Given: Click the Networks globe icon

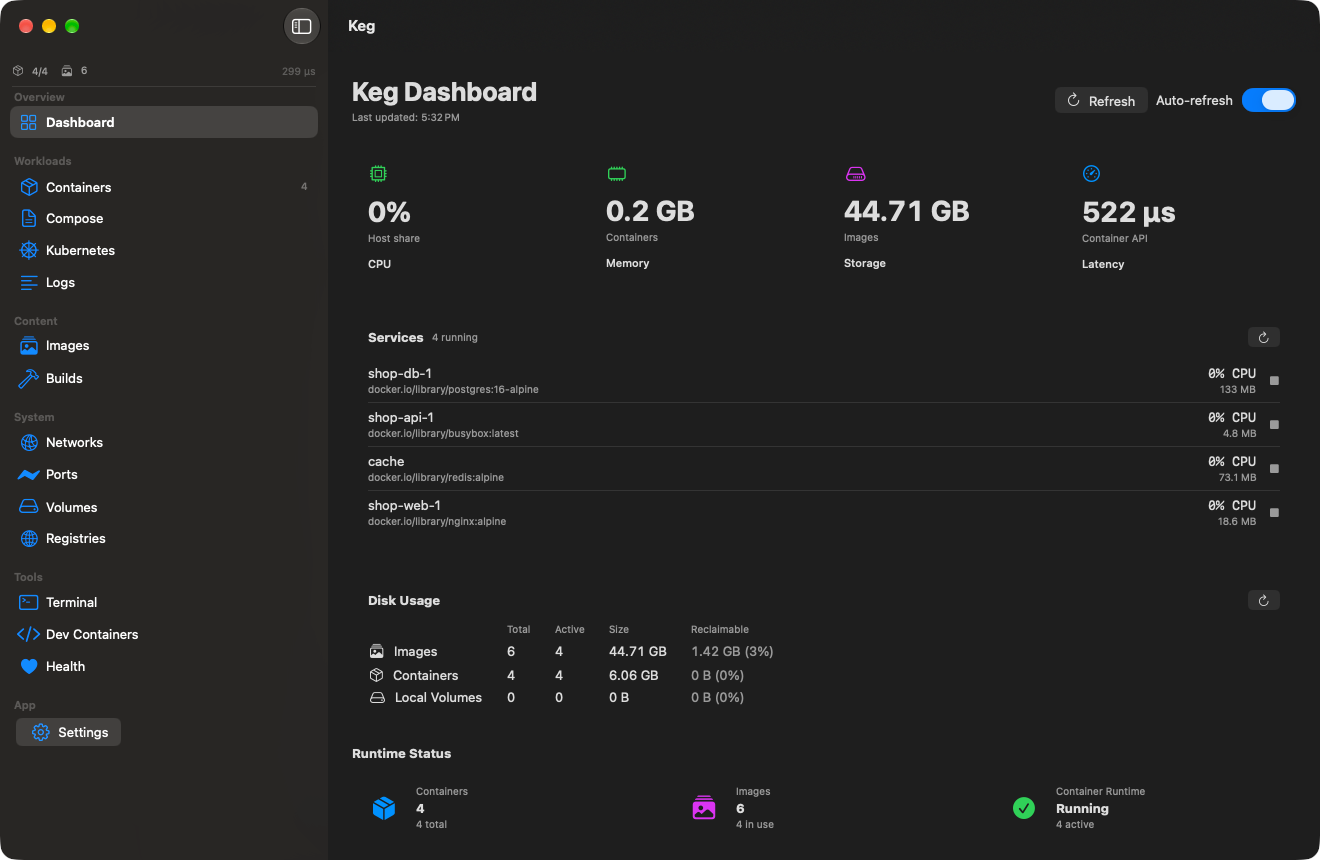Looking at the screenshot, I should (x=29, y=442).
